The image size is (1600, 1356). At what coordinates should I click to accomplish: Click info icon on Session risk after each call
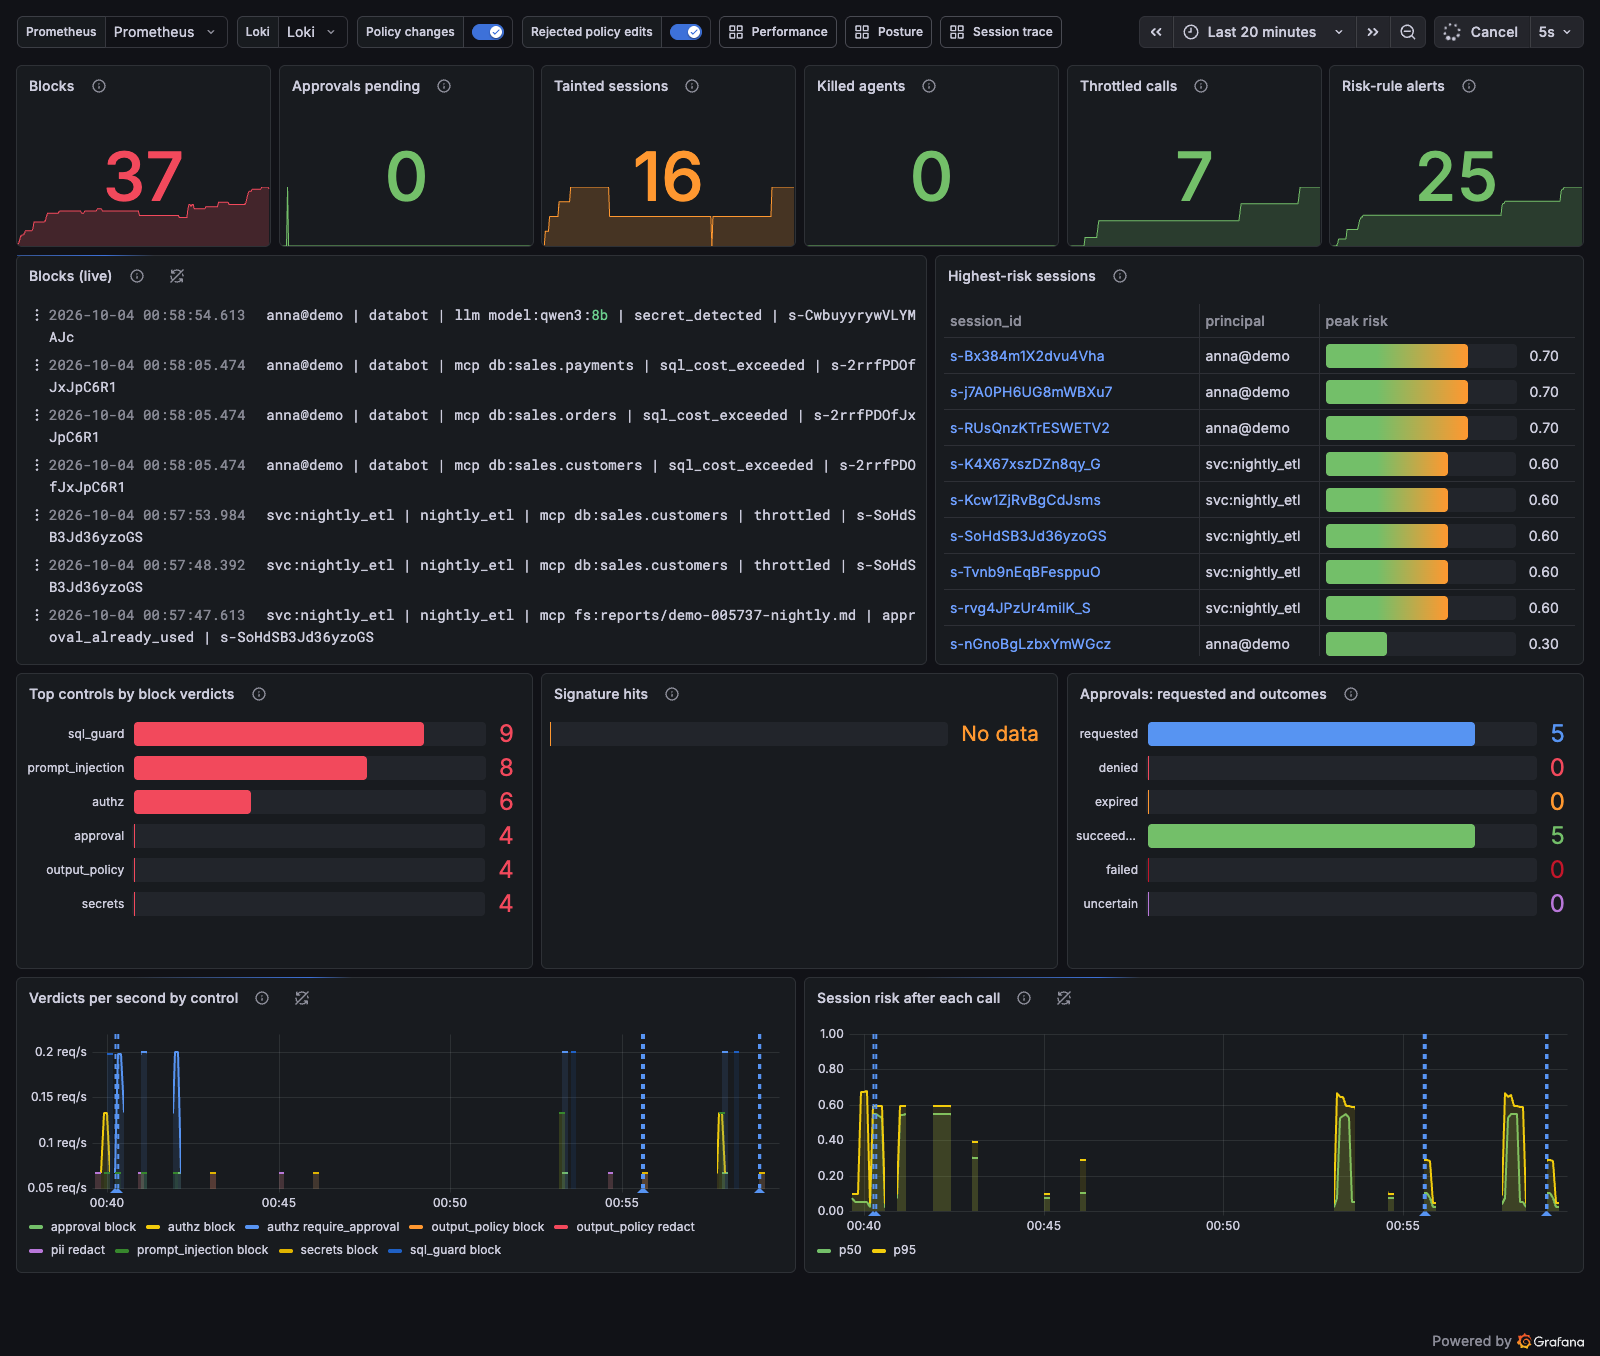[x=1024, y=998]
